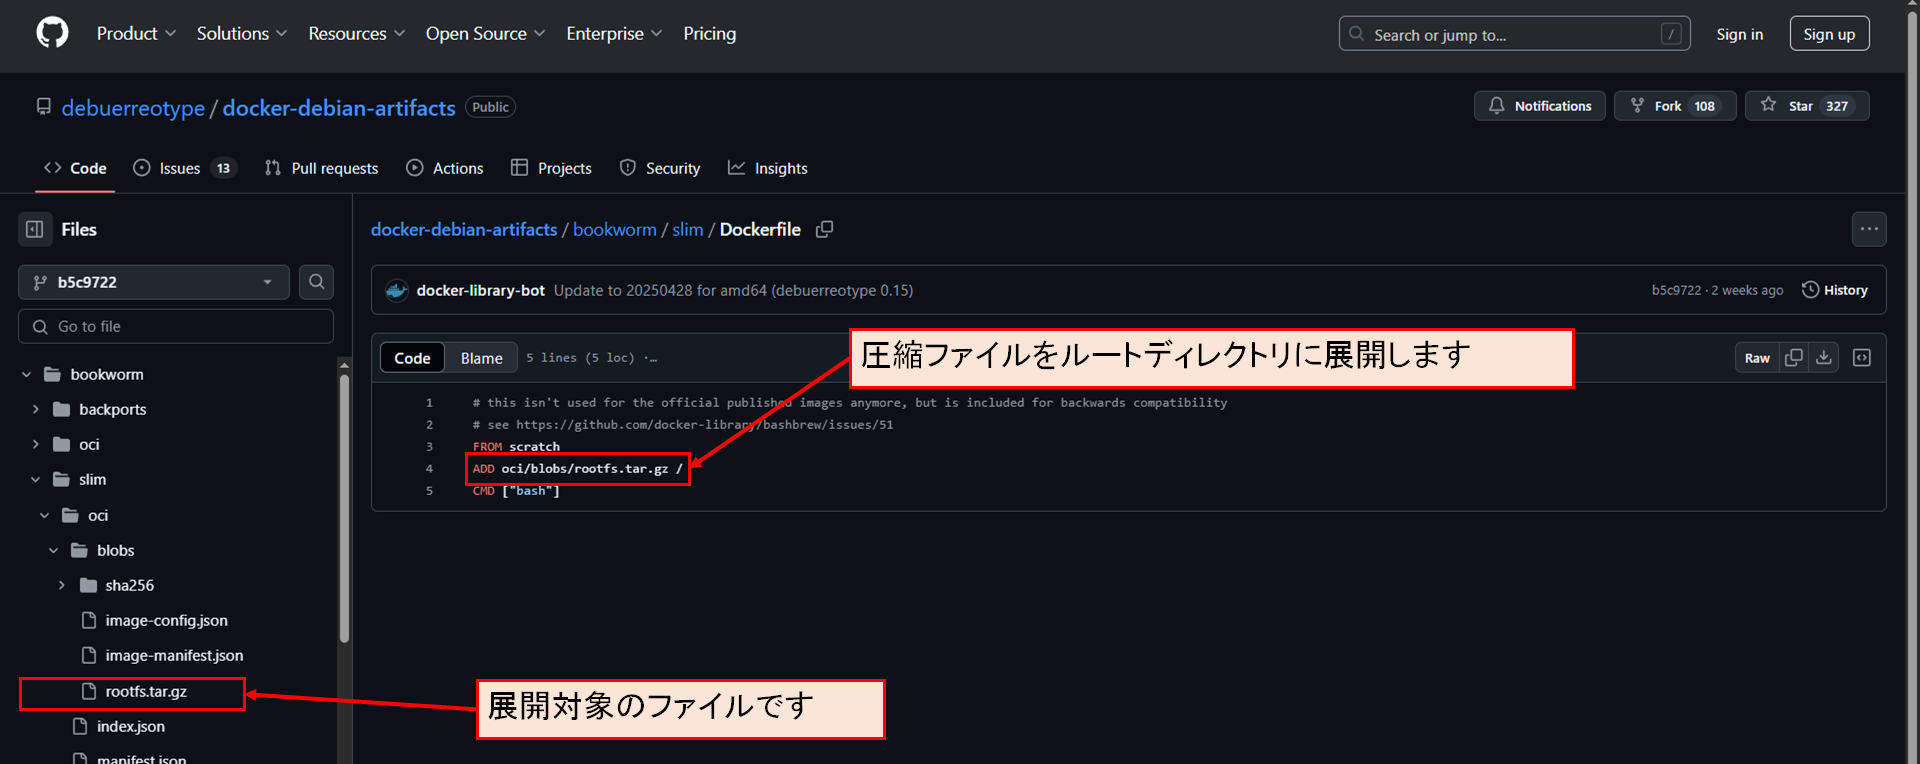Open the Resources menu

(x=357, y=33)
